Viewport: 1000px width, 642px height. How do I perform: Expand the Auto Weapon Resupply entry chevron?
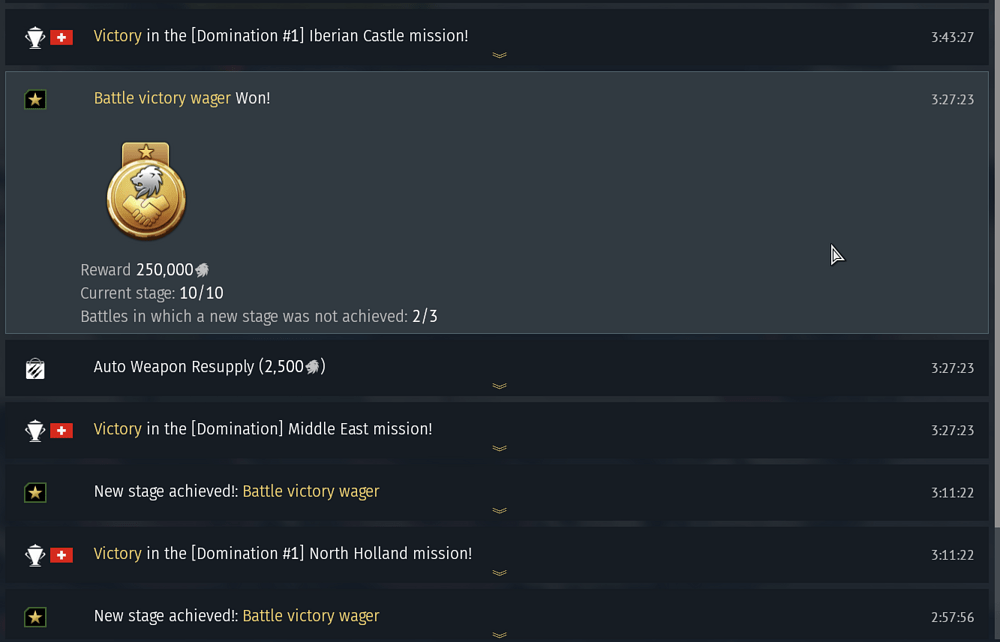point(500,387)
